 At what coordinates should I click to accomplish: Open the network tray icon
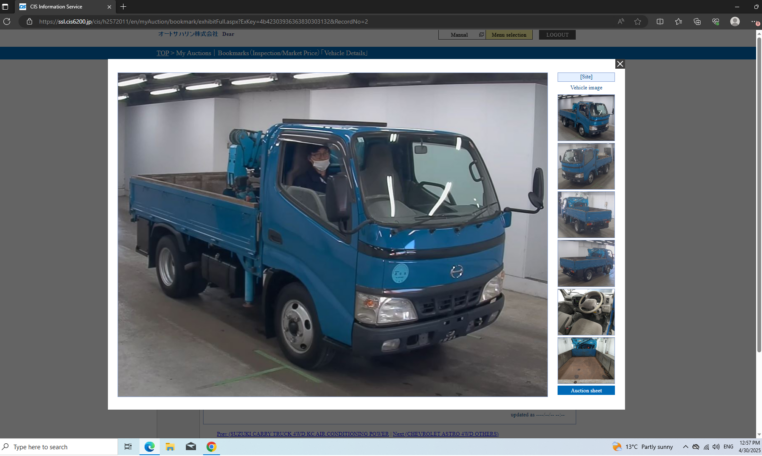pyautogui.click(x=706, y=447)
